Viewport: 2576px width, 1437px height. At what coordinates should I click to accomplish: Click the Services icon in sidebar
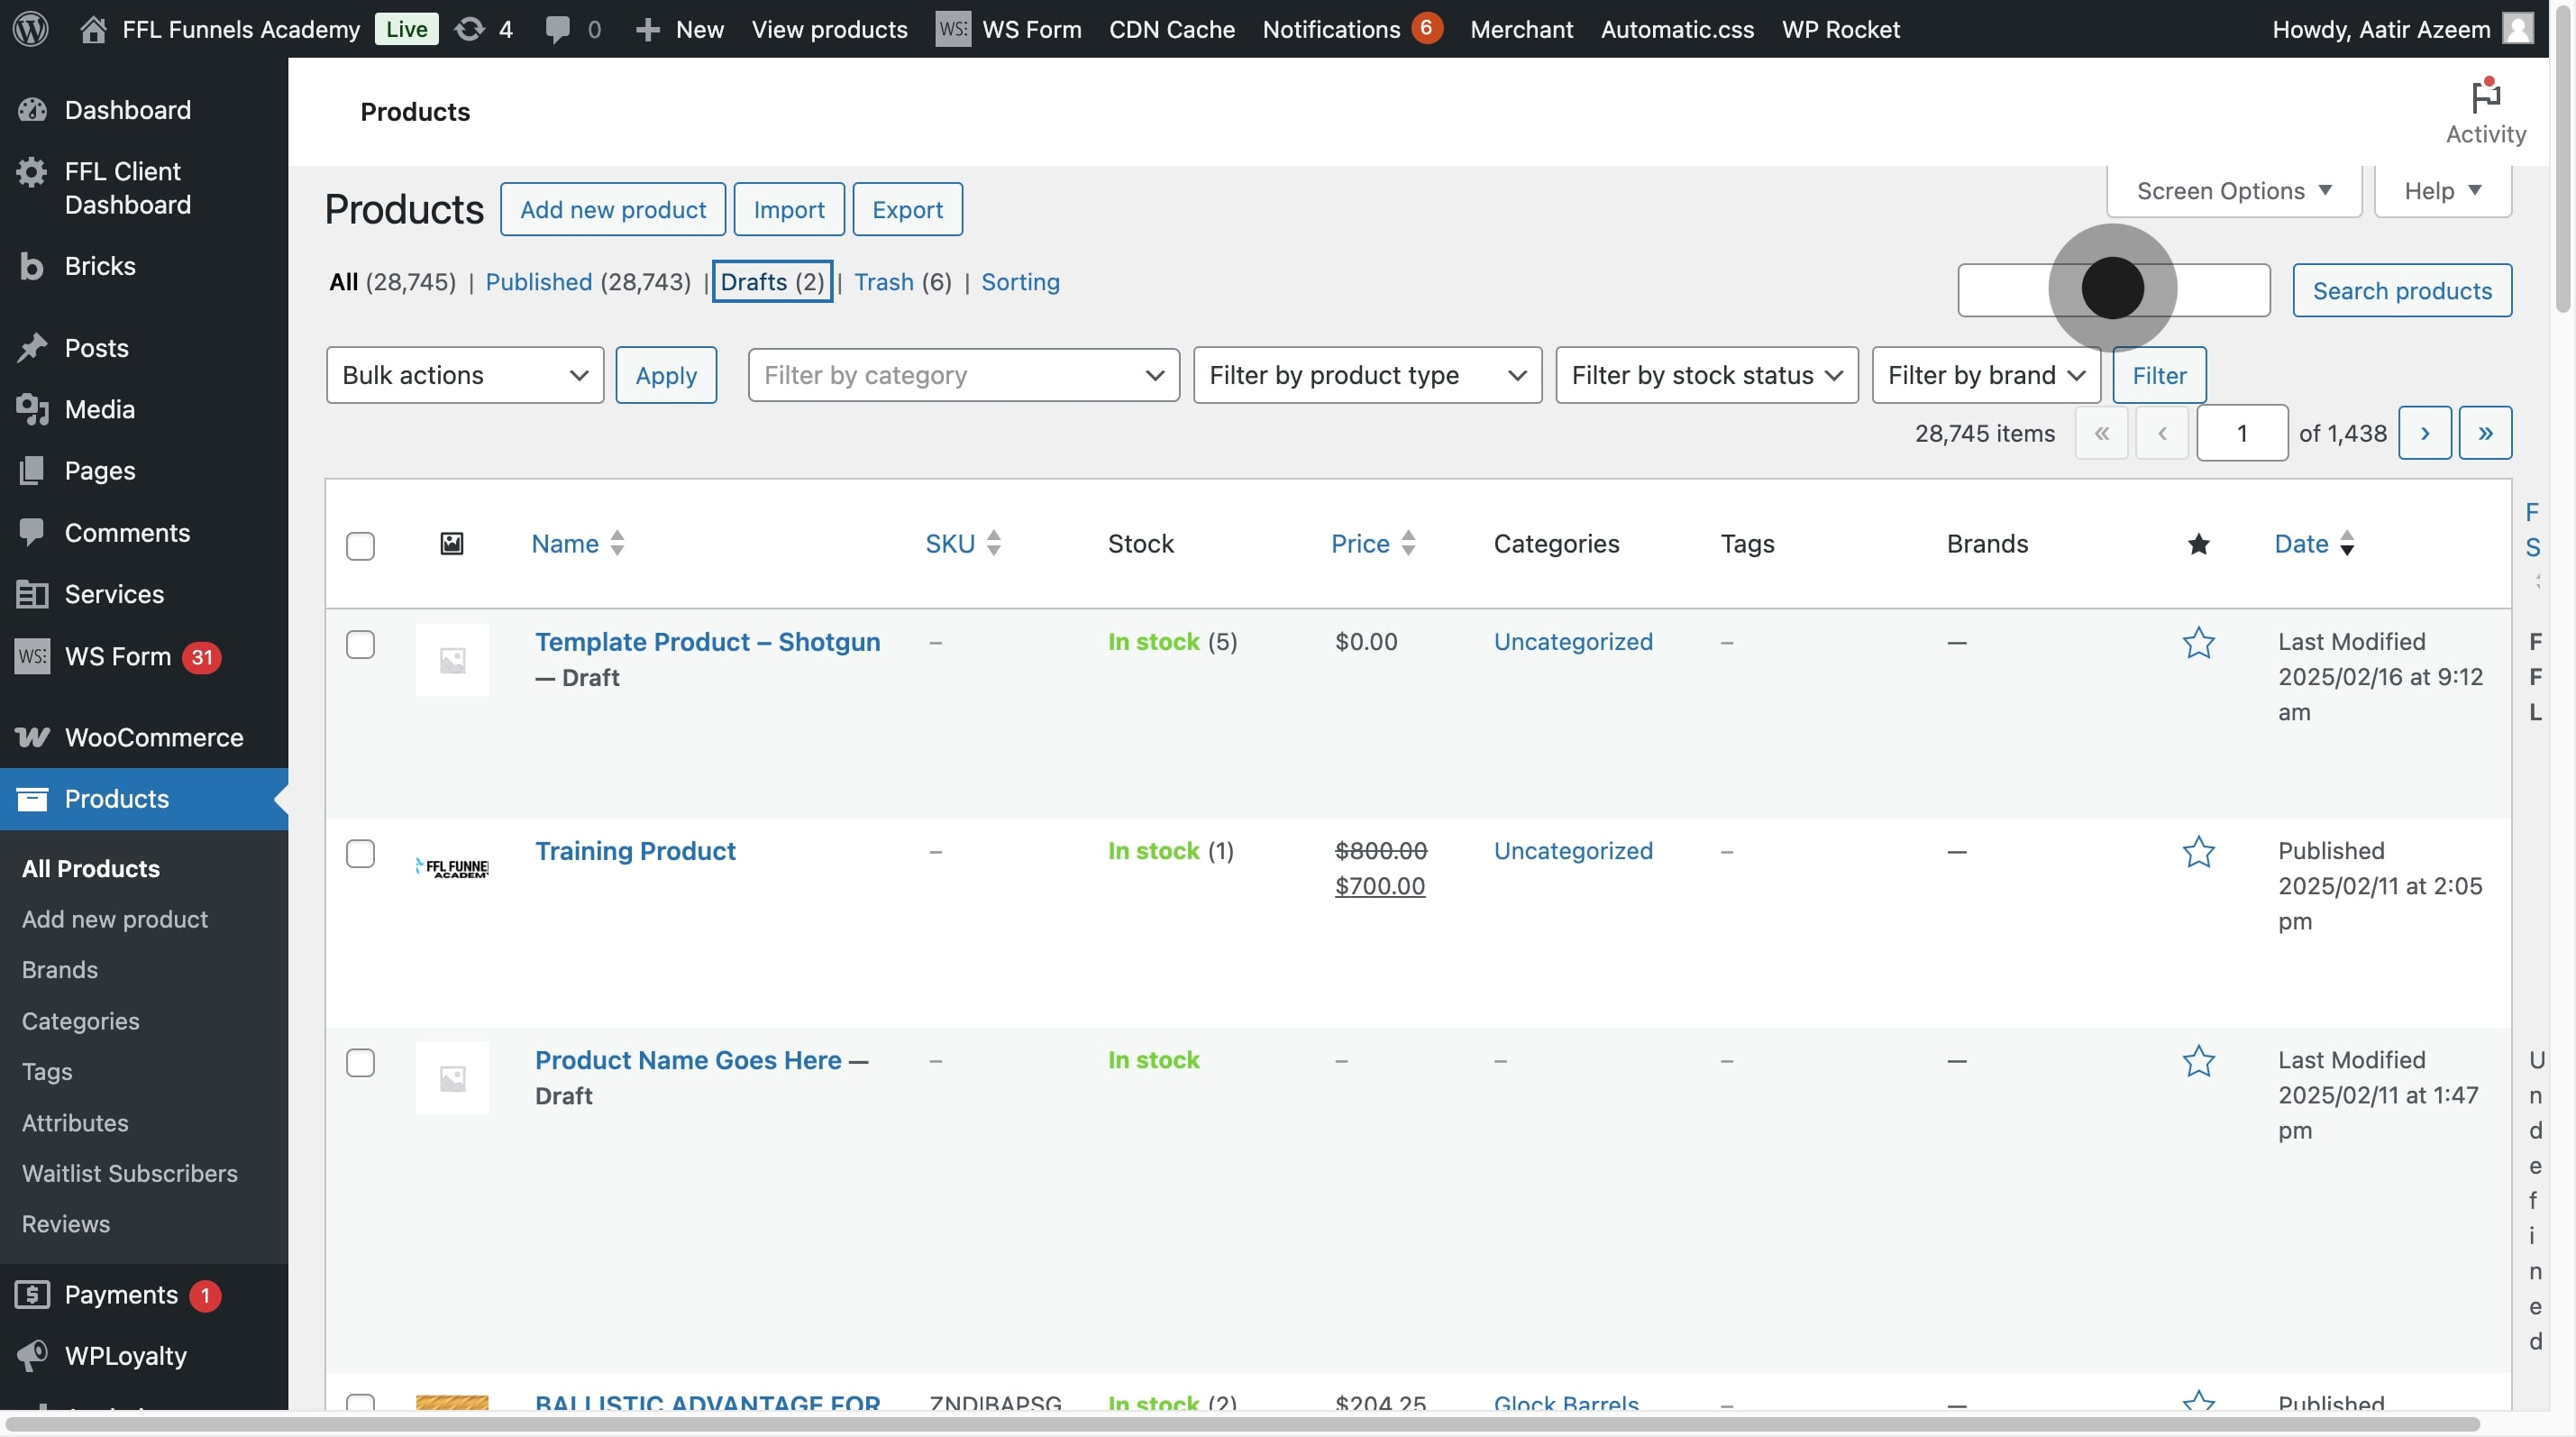(x=32, y=594)
